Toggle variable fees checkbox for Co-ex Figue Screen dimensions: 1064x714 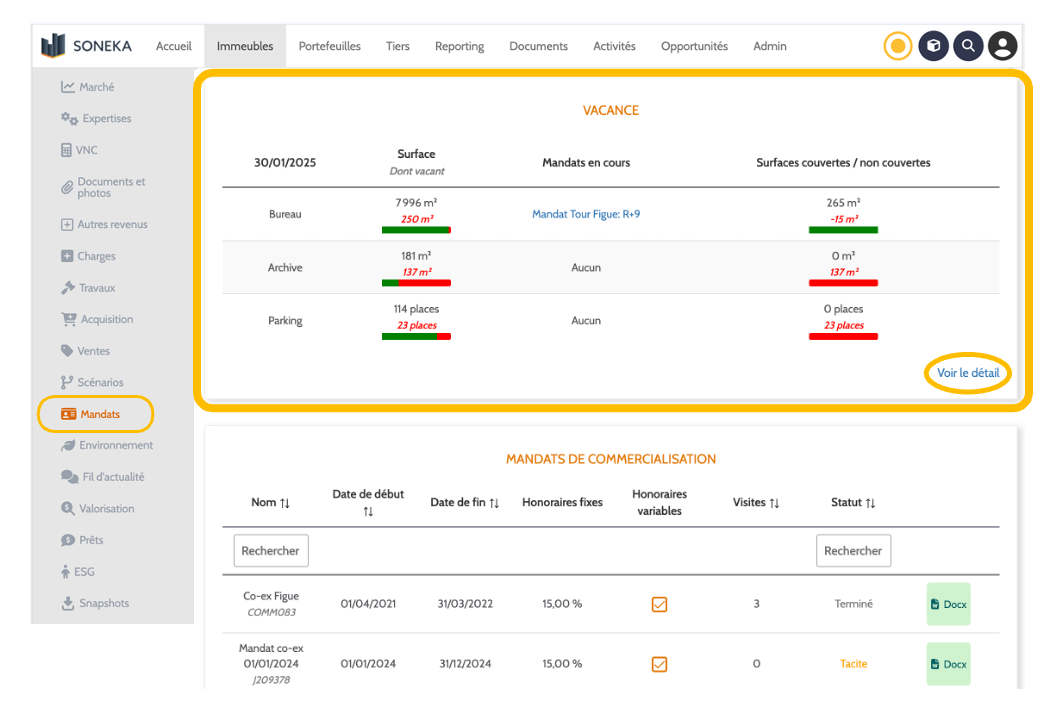tap(659, 604)
